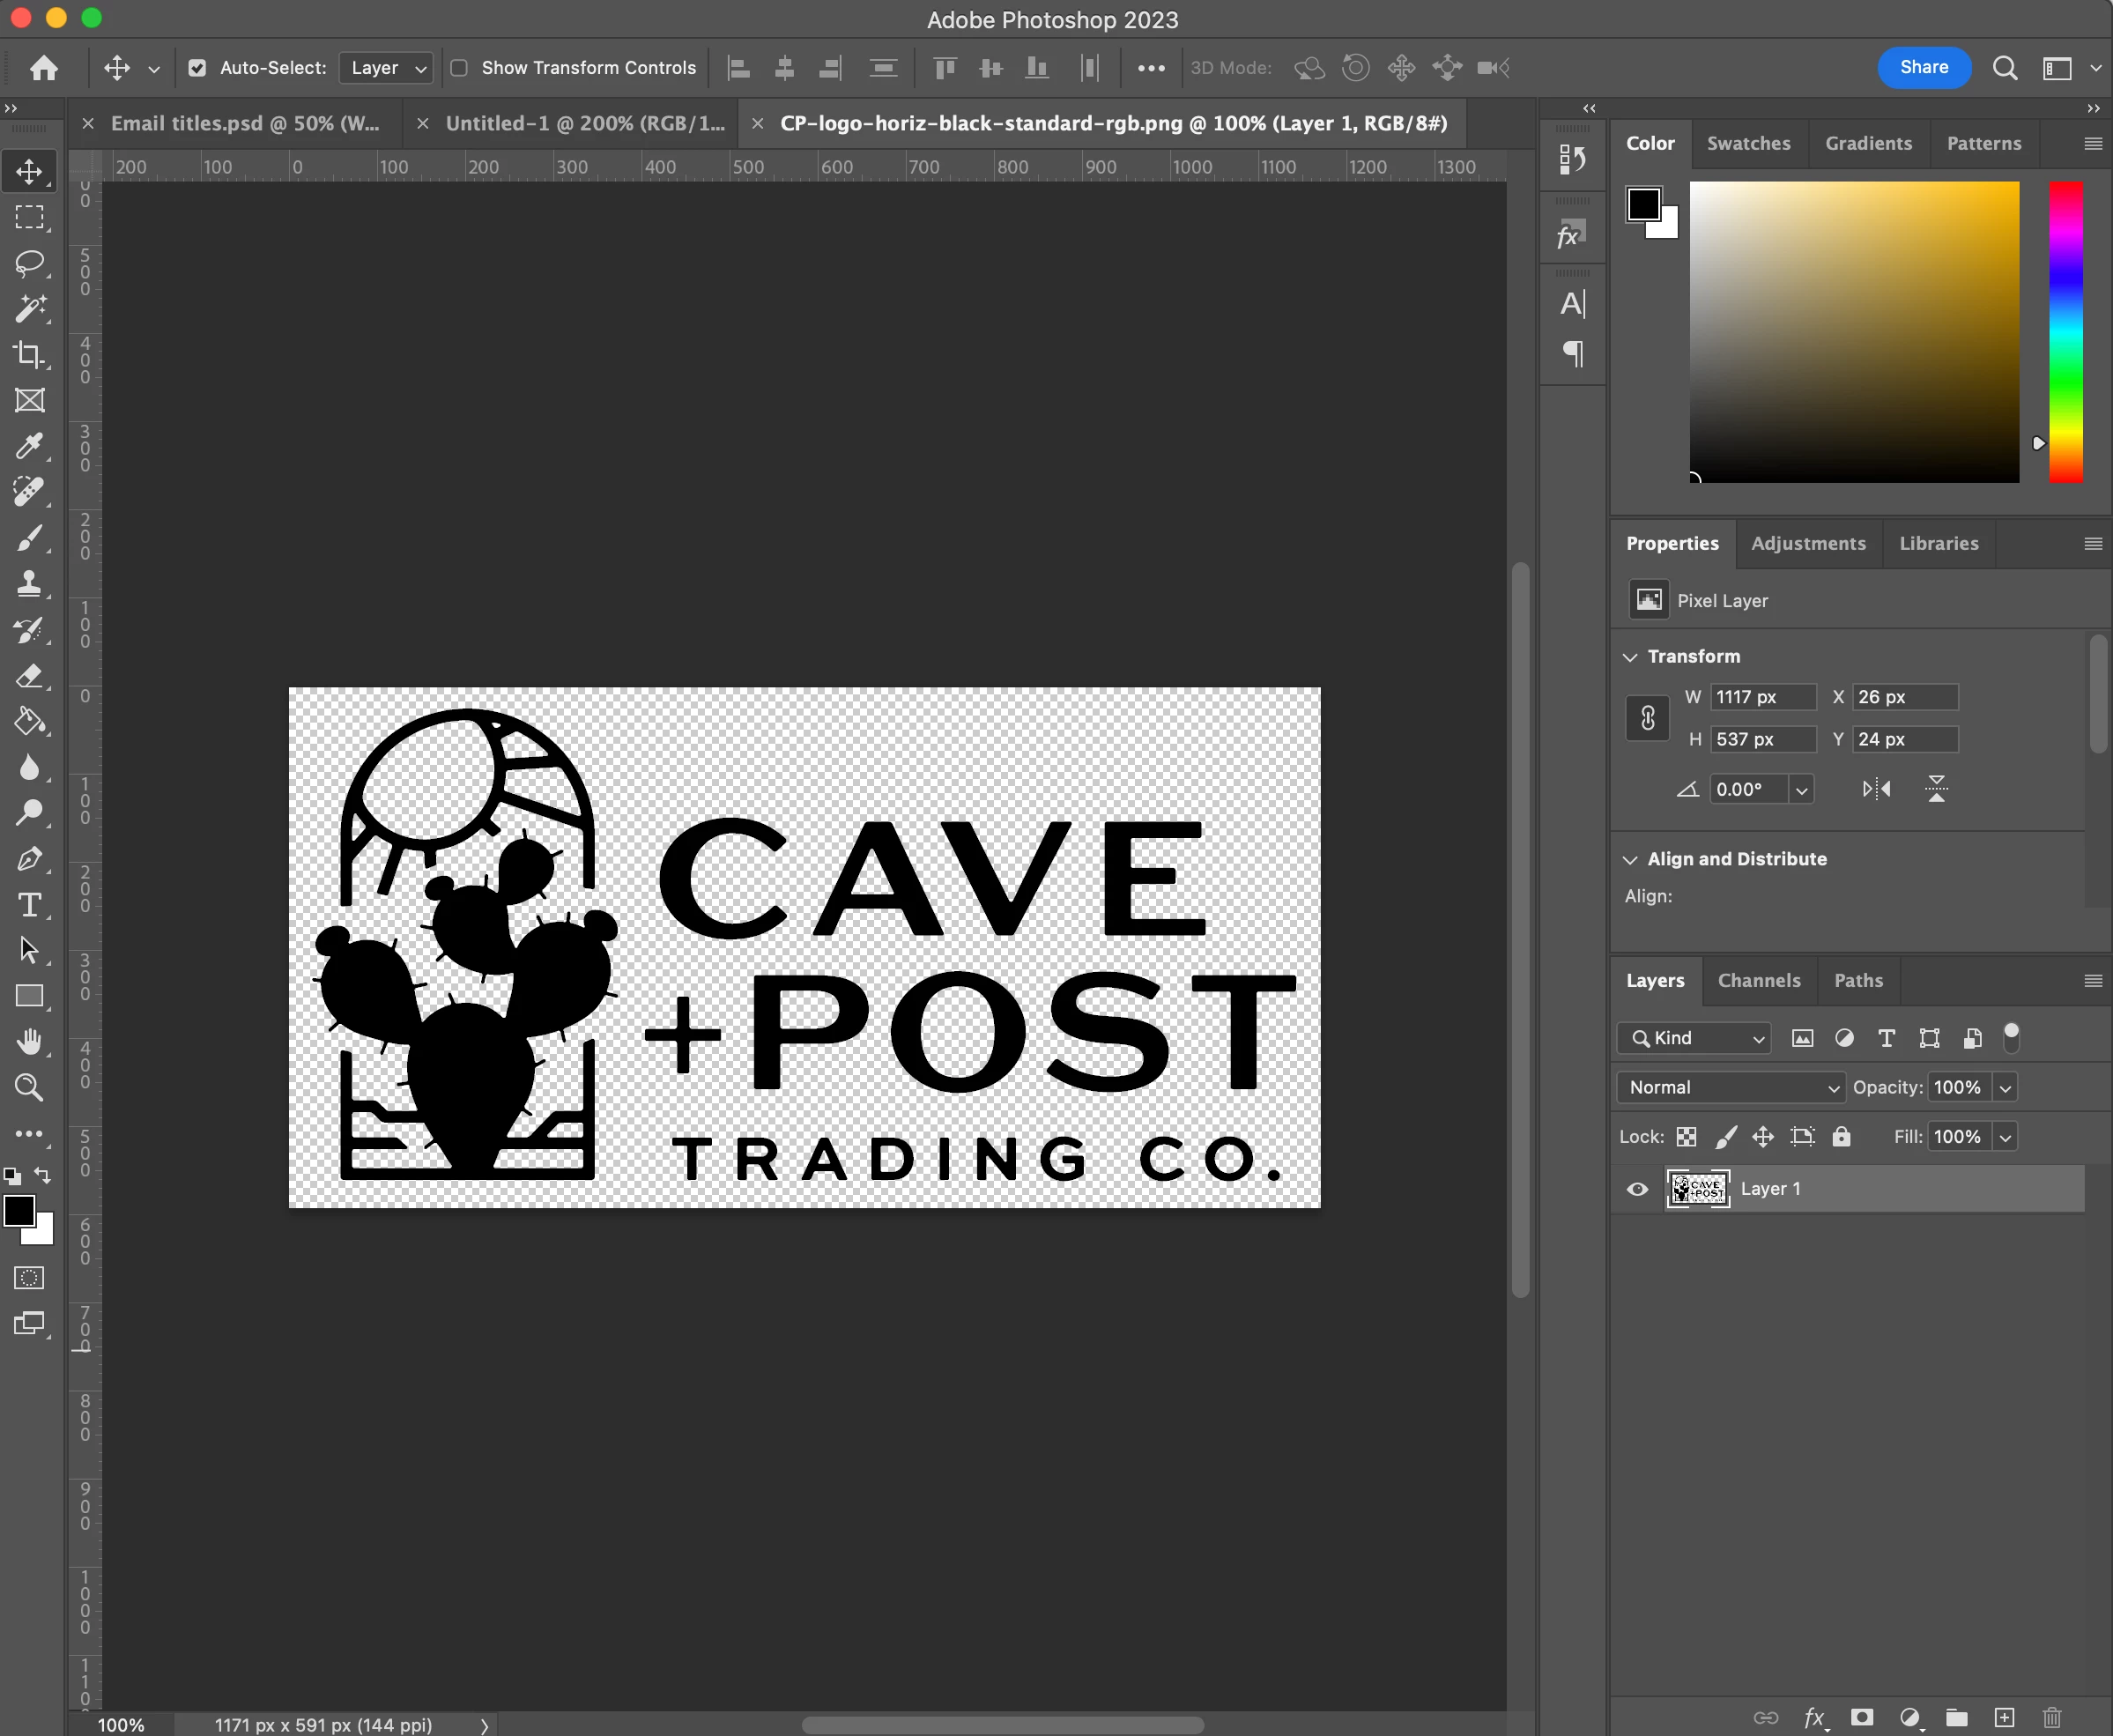Open the Normal blend mode dropdown
The height and width of the screenshot is (1736, 2113).
1730,1087
